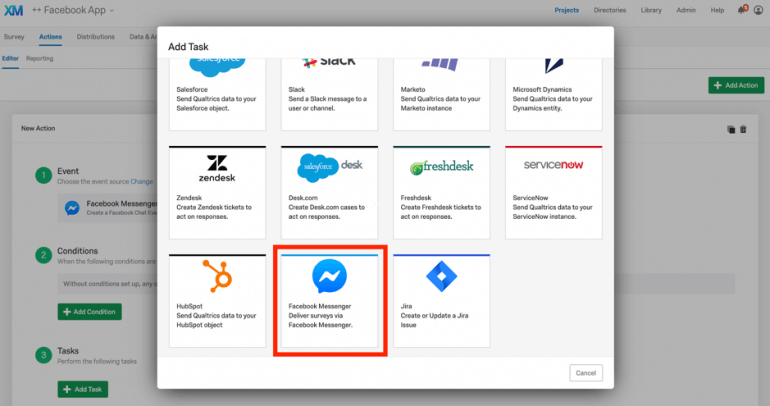Open the notifications bell
This screenshot has height=406, width=770.
pyautogui.click(x=742, y=9)
